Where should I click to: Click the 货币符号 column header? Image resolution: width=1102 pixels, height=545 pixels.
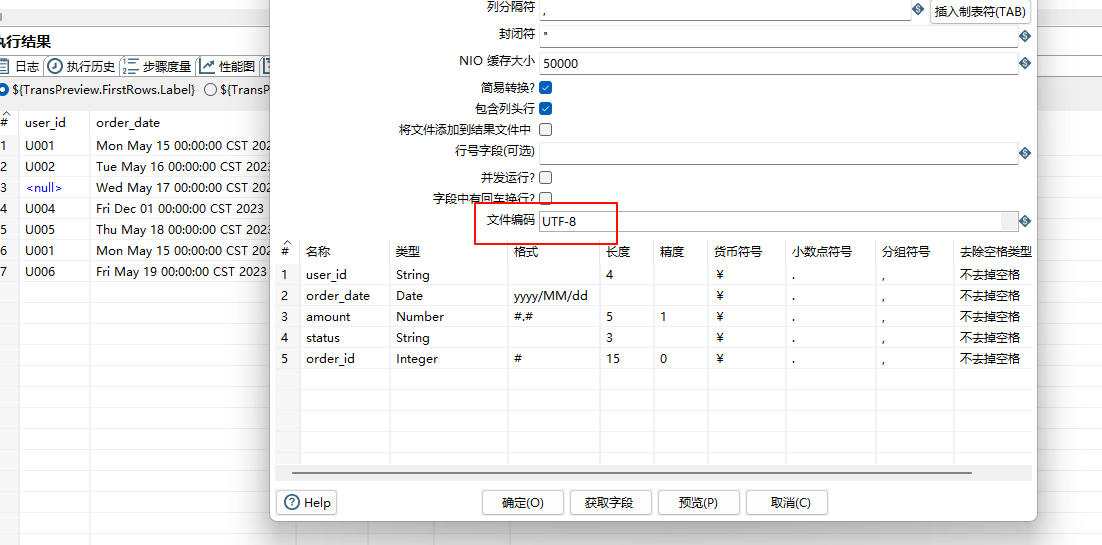[x=746, y=252]
